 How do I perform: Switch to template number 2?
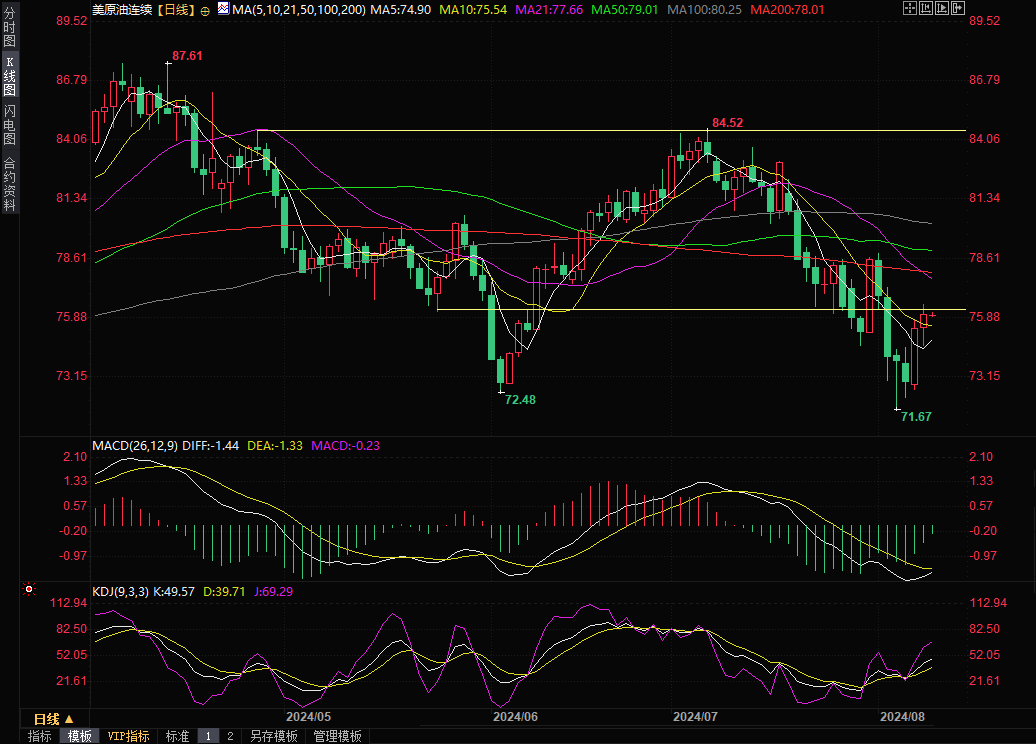pyautogui.click(x=230, y=736)
